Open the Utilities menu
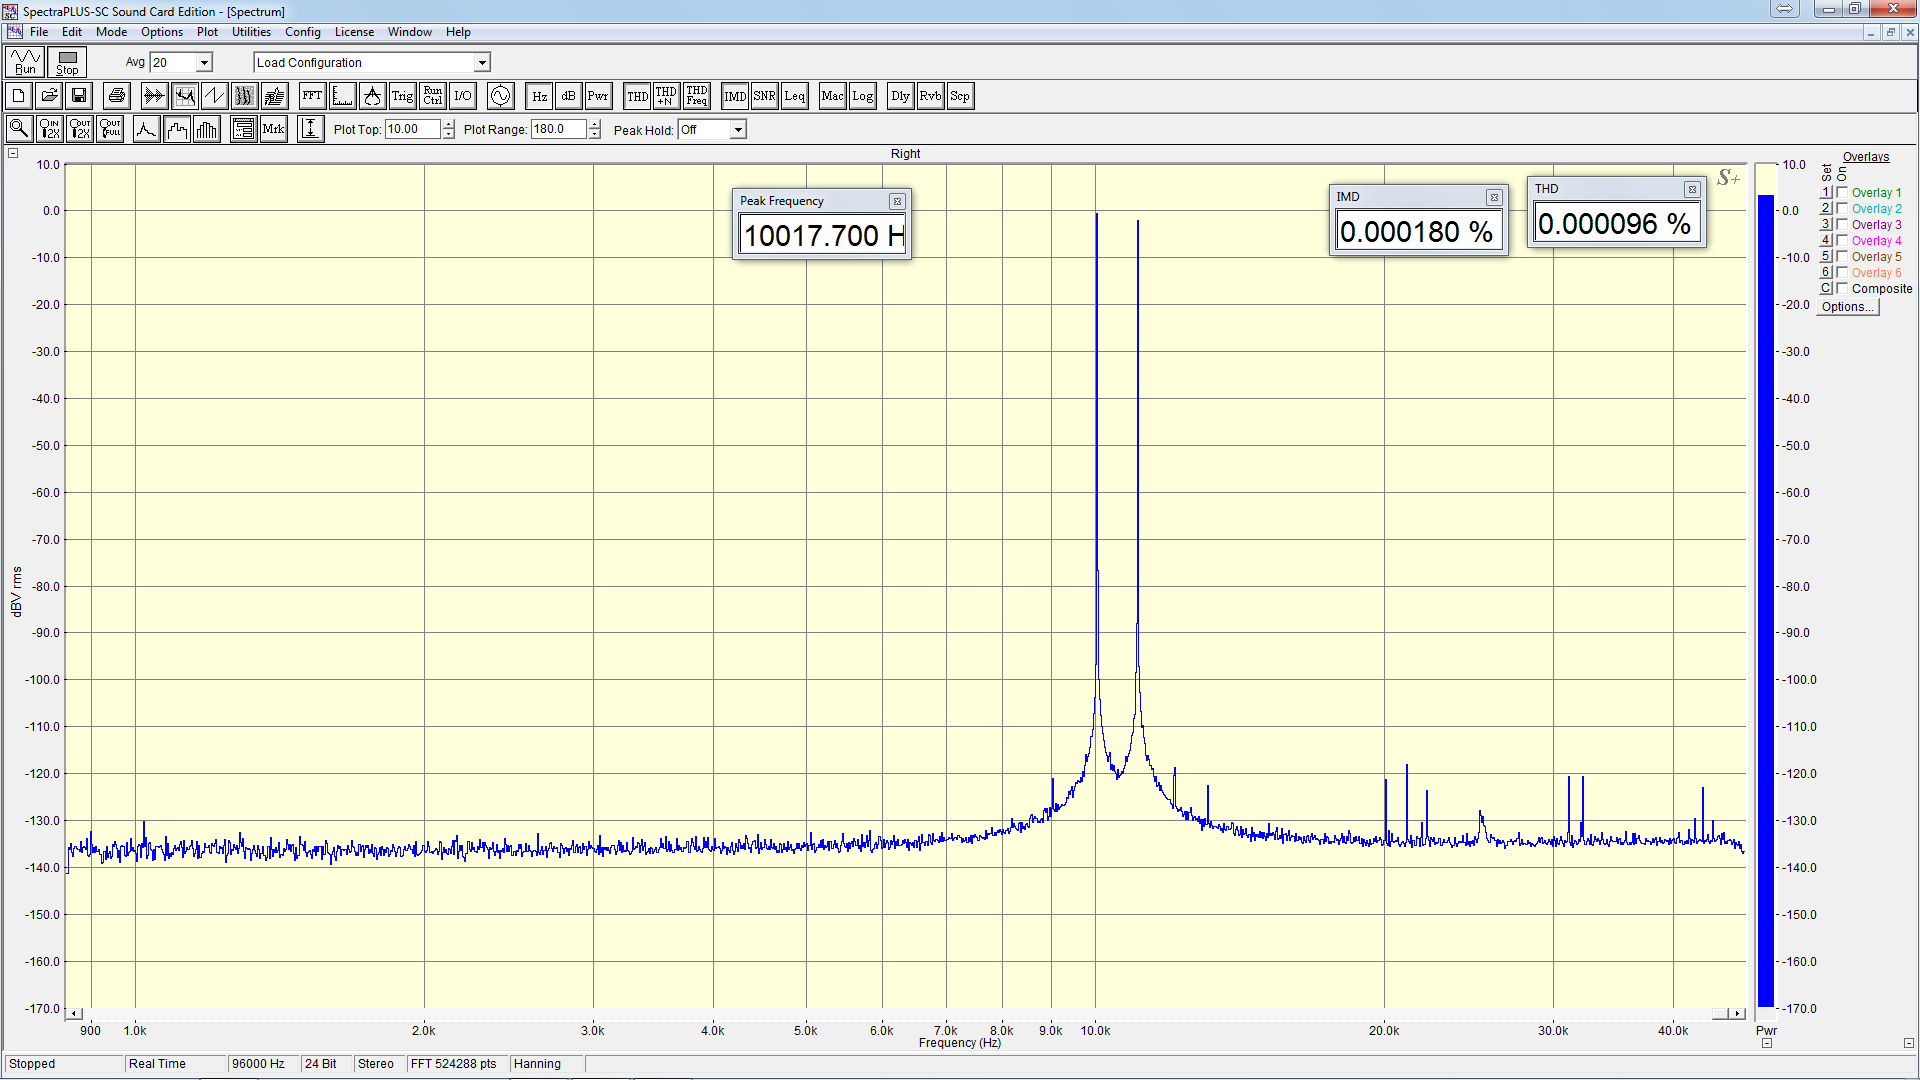This screenshot has width=1920, height=1080. coord(251,32)
